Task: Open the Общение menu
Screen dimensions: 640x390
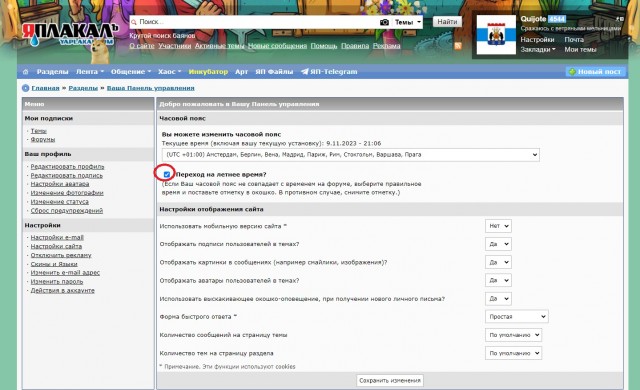Action: pyautogui.click(x=131, y=72)
